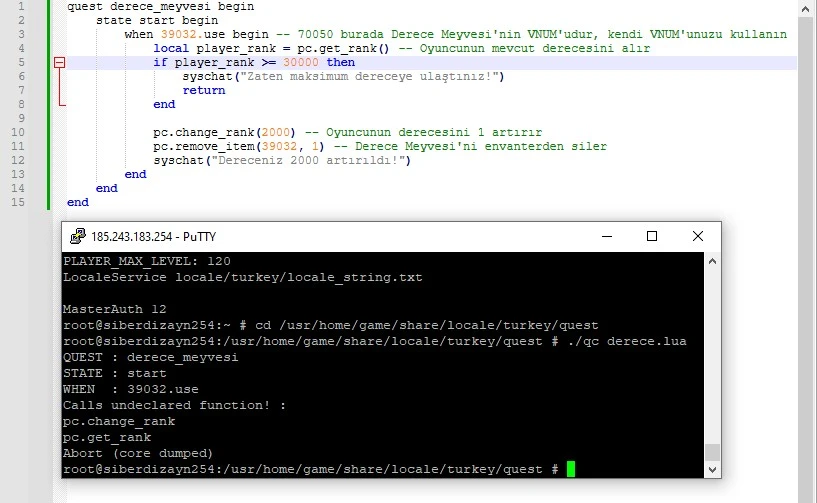Click the return keyword on line 7

203,90
